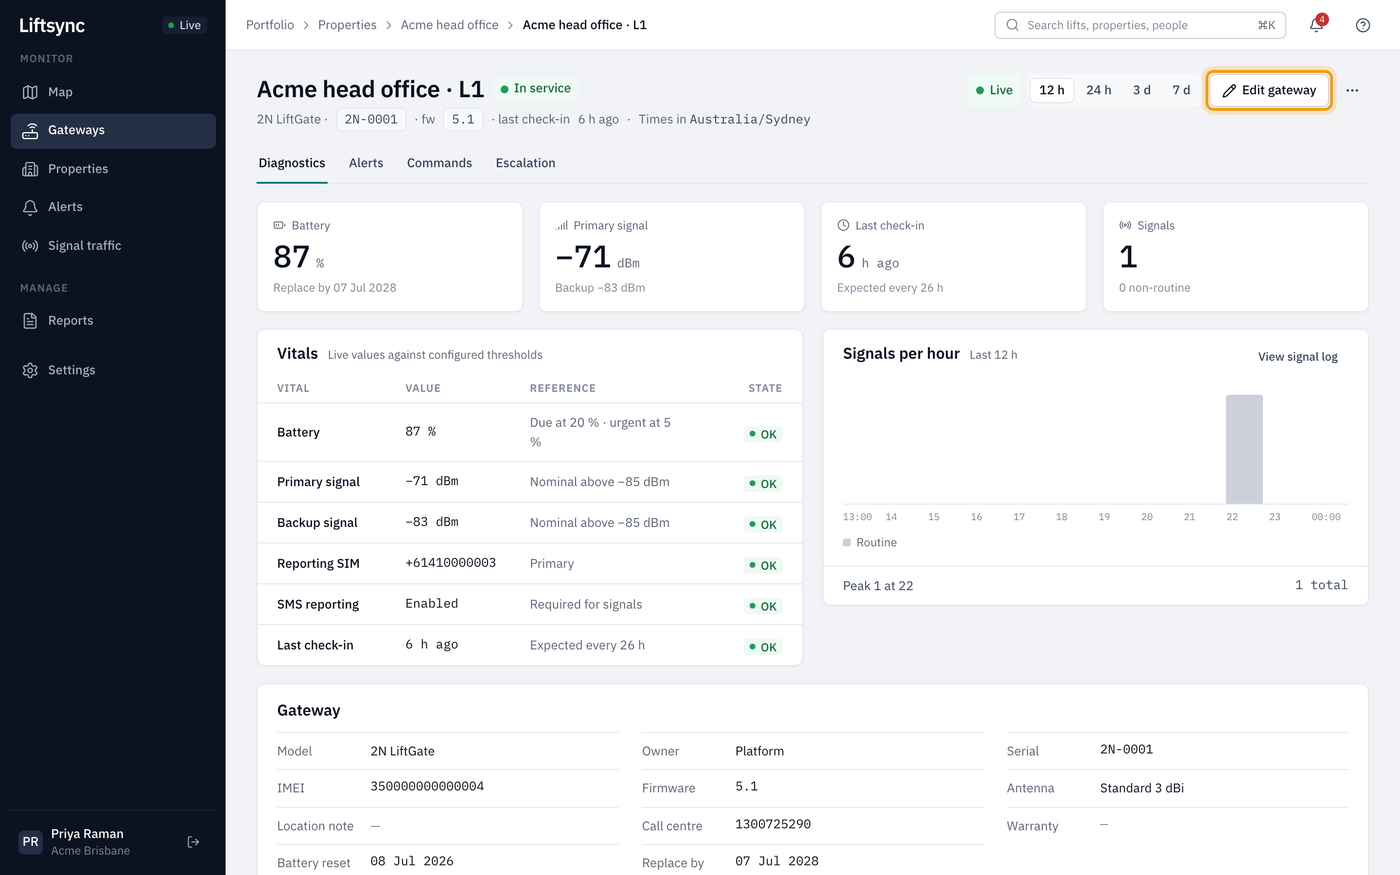The image size is (1400, 875).
Task: Click the Portfolio breadcrumb link
Action: pyautogui.click(x=270, y=25)
